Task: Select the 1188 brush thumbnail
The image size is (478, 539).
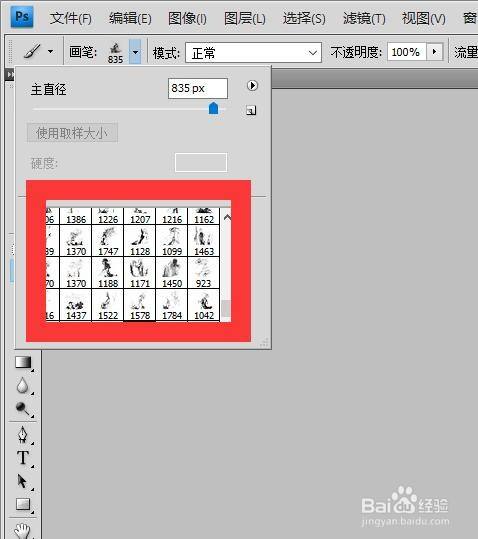Action: (108, 273)
